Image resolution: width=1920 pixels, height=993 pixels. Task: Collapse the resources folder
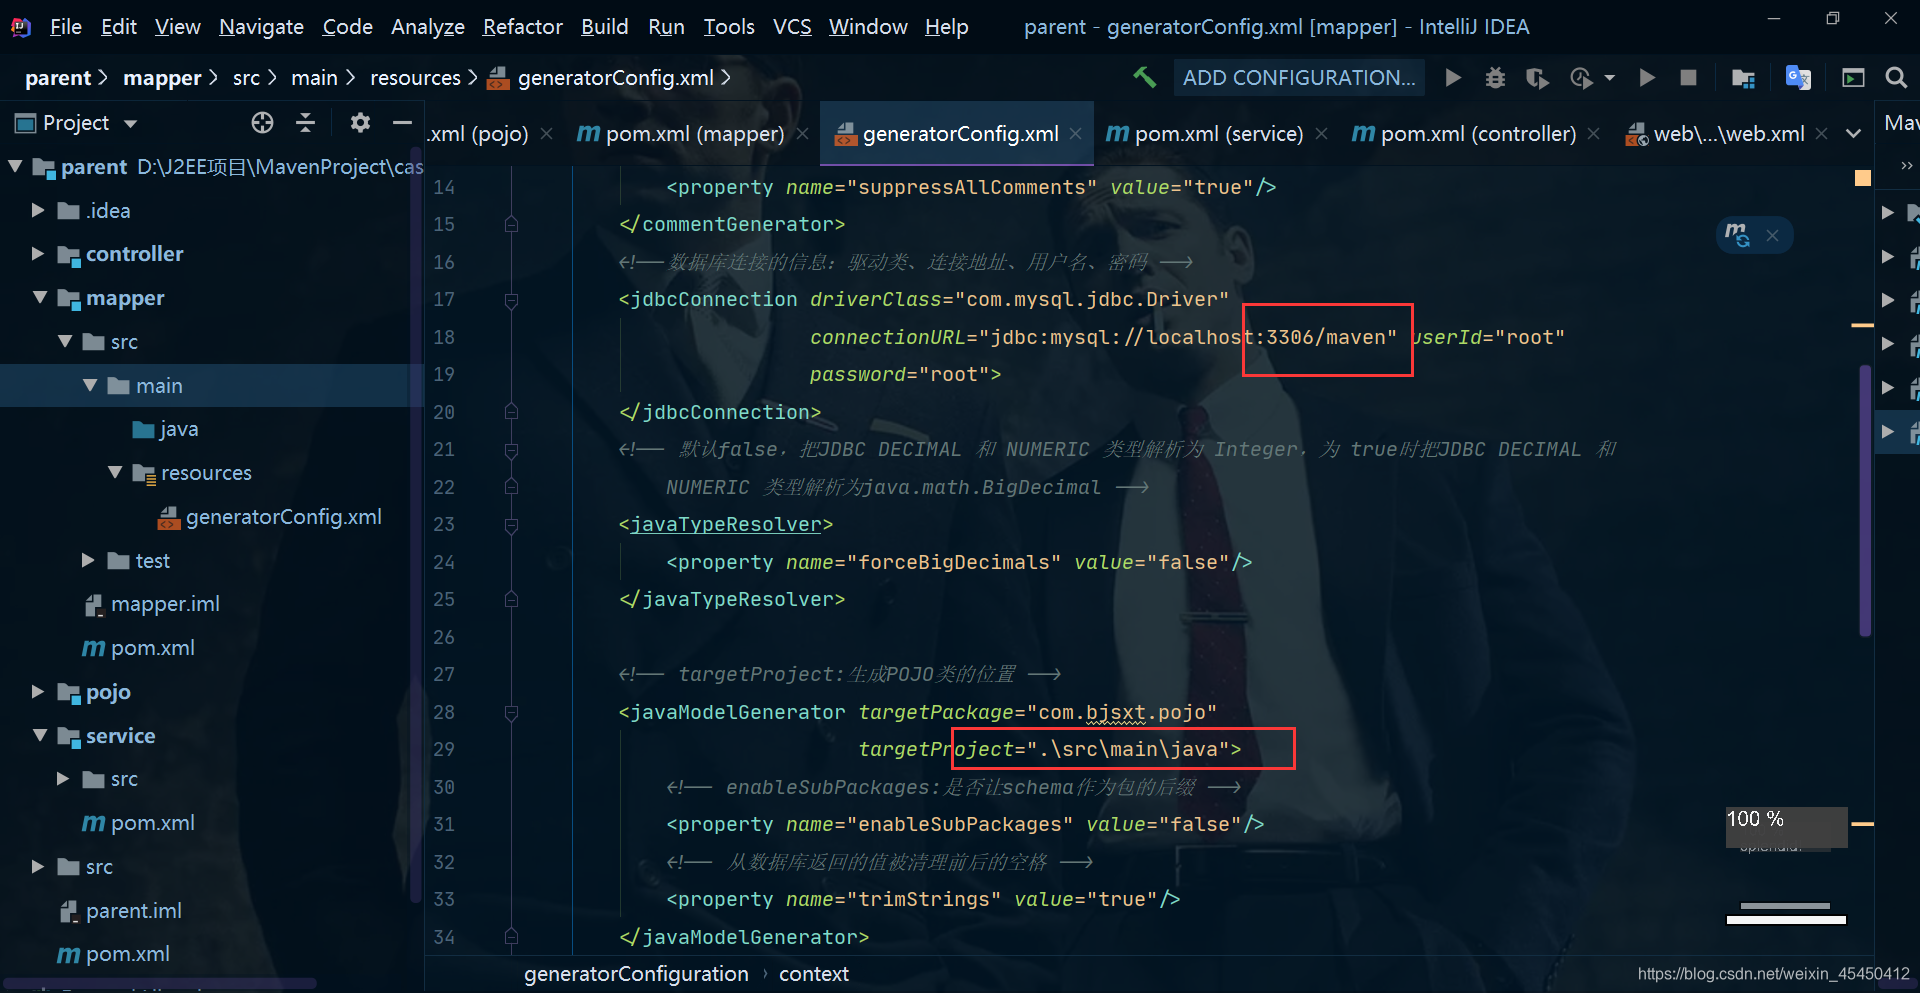pos(115,472)
